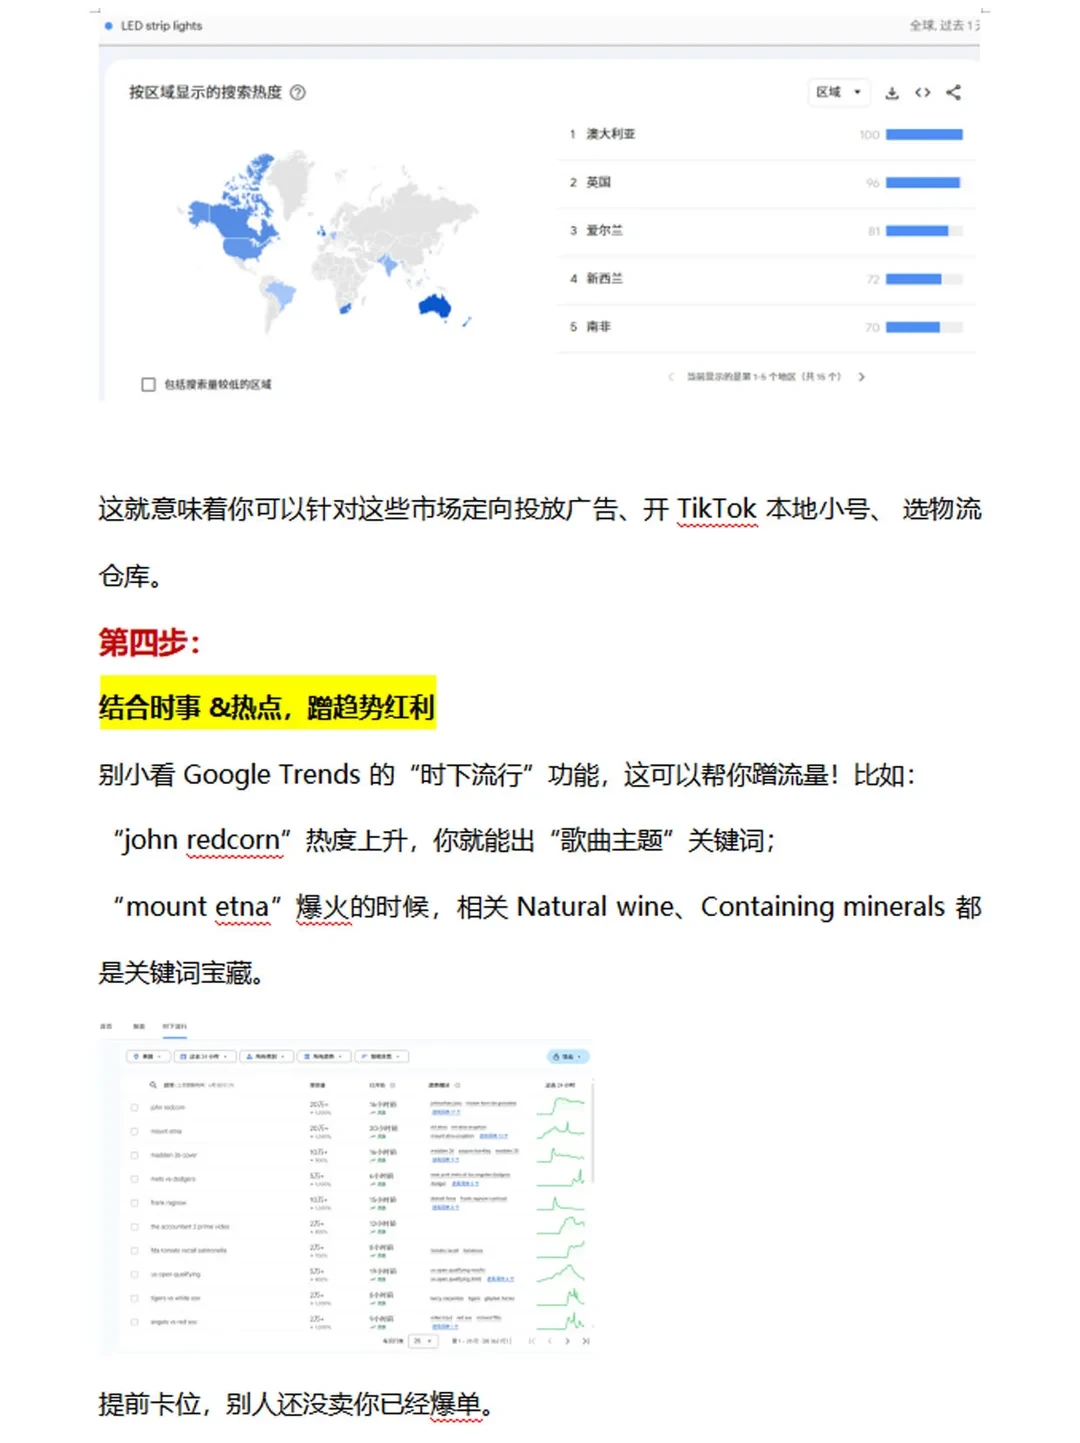
Task: Go to previous page of region rankings
Action: [x=670, y=377]
